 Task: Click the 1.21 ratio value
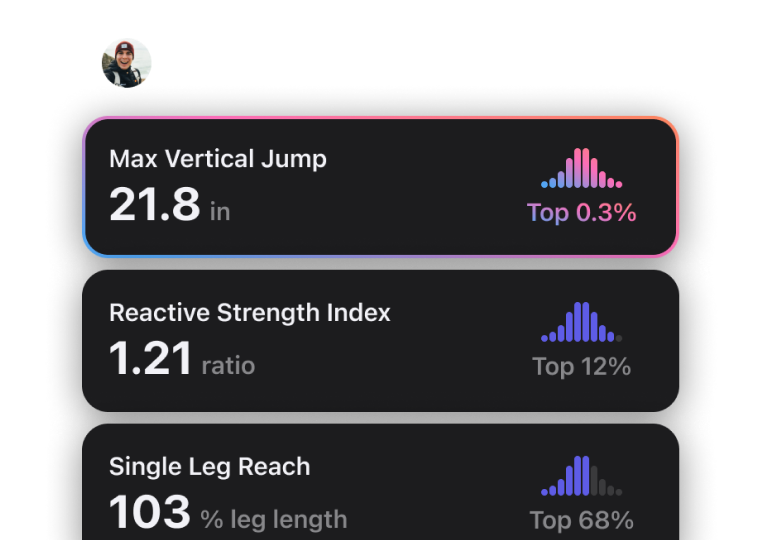tap(182, 359)
